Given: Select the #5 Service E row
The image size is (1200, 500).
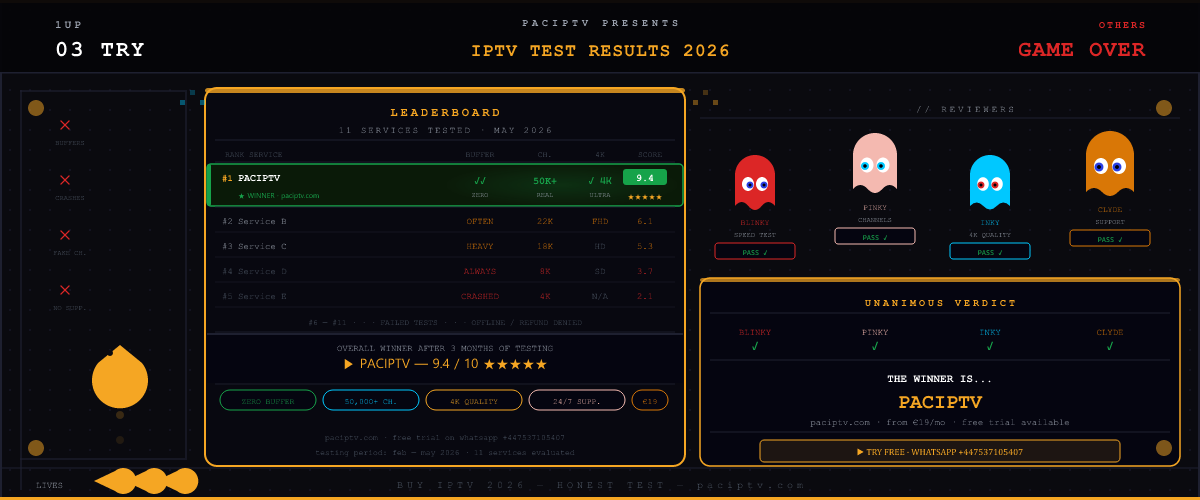Looking at the screenshot, I should point(445,296).
